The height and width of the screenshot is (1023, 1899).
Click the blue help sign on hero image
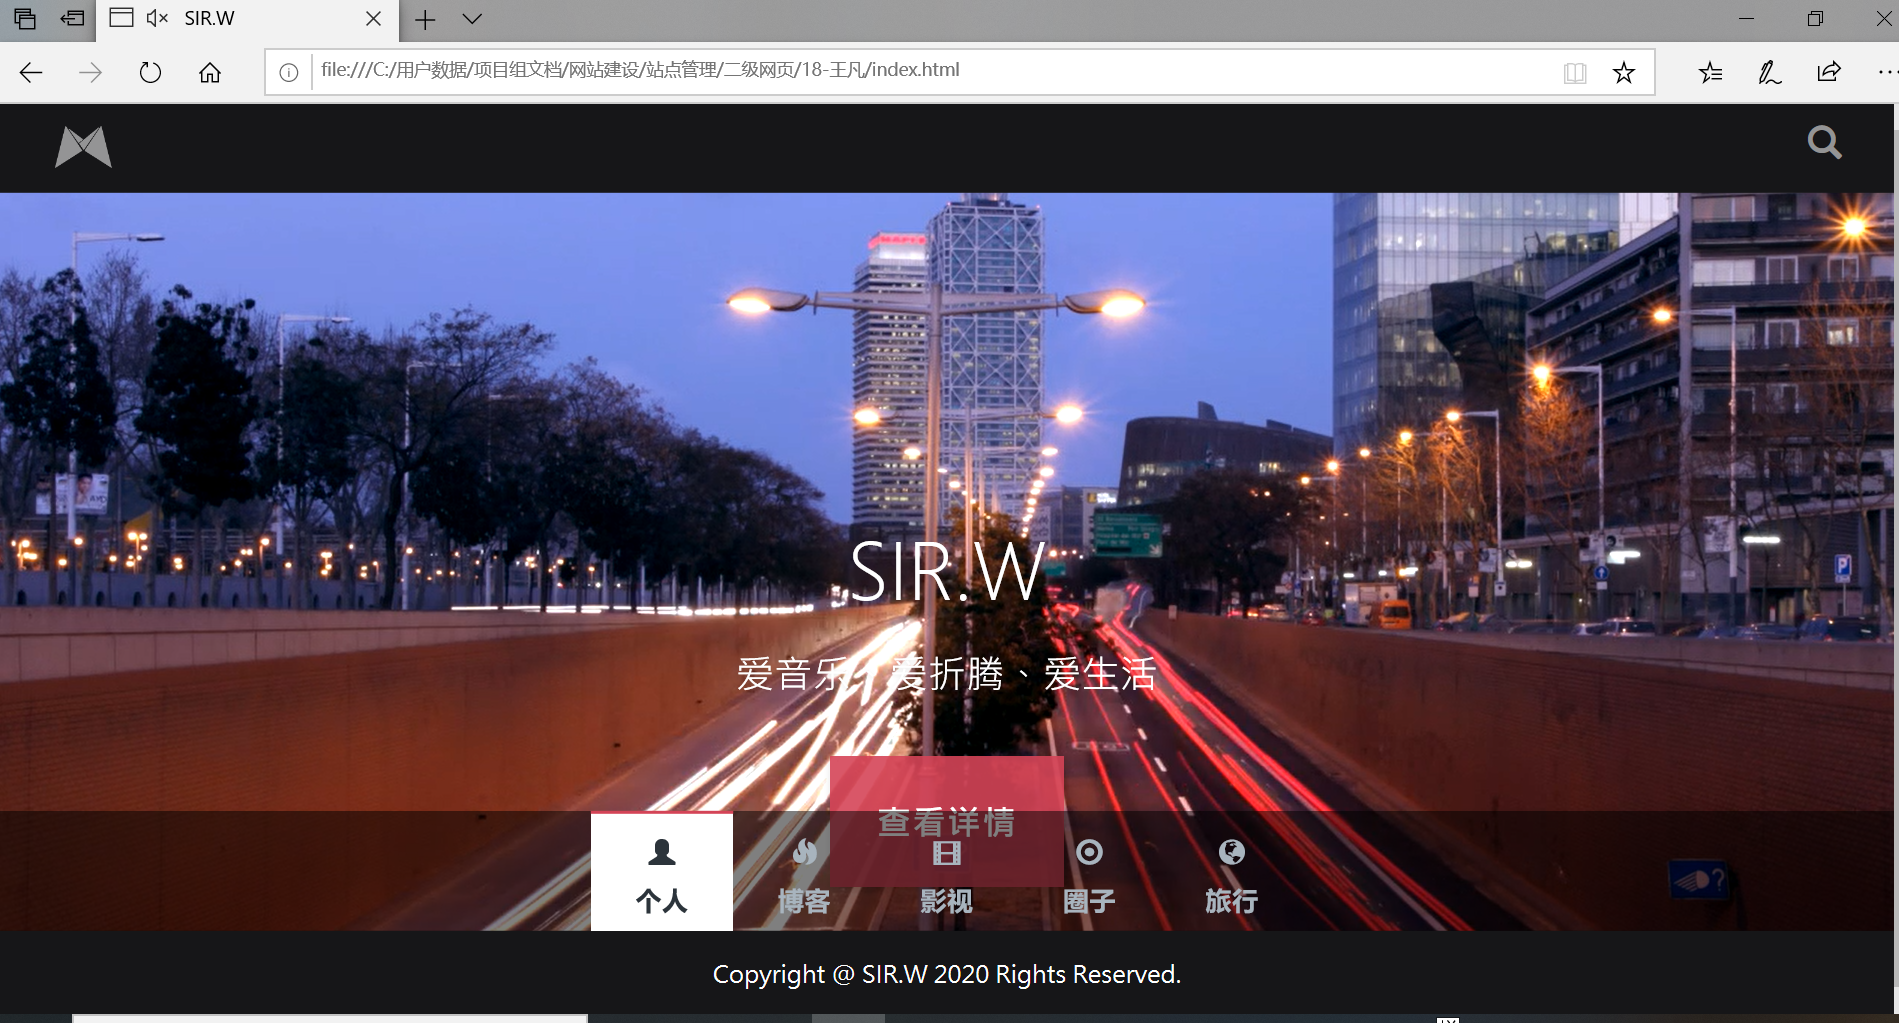pos(1698,881)
